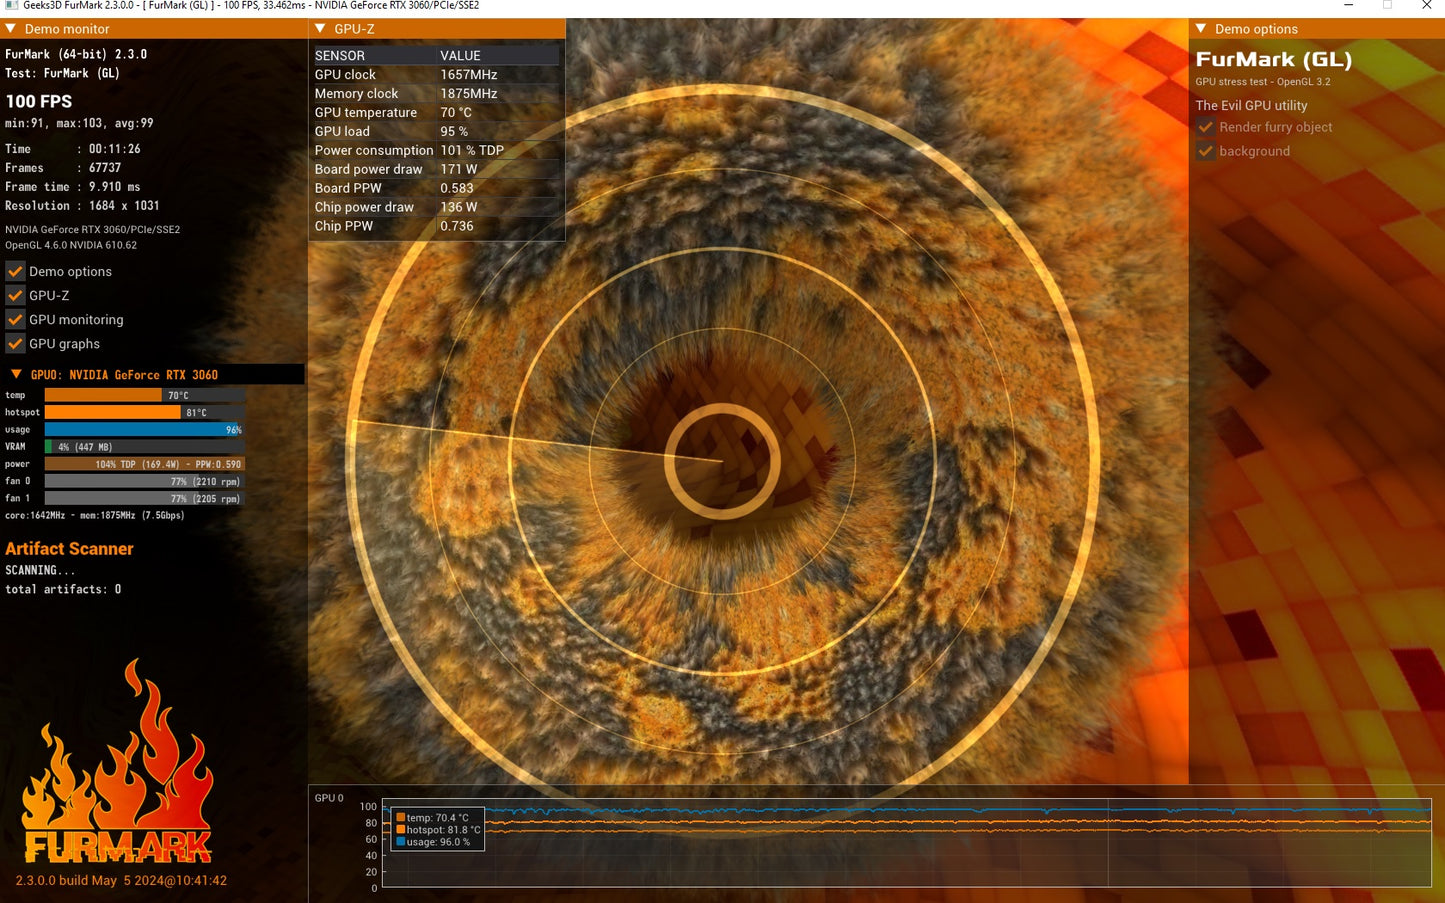Toggle the background checkbox
The height and width of the screenshot is (903, 1445).
[x=1205, y=151]
